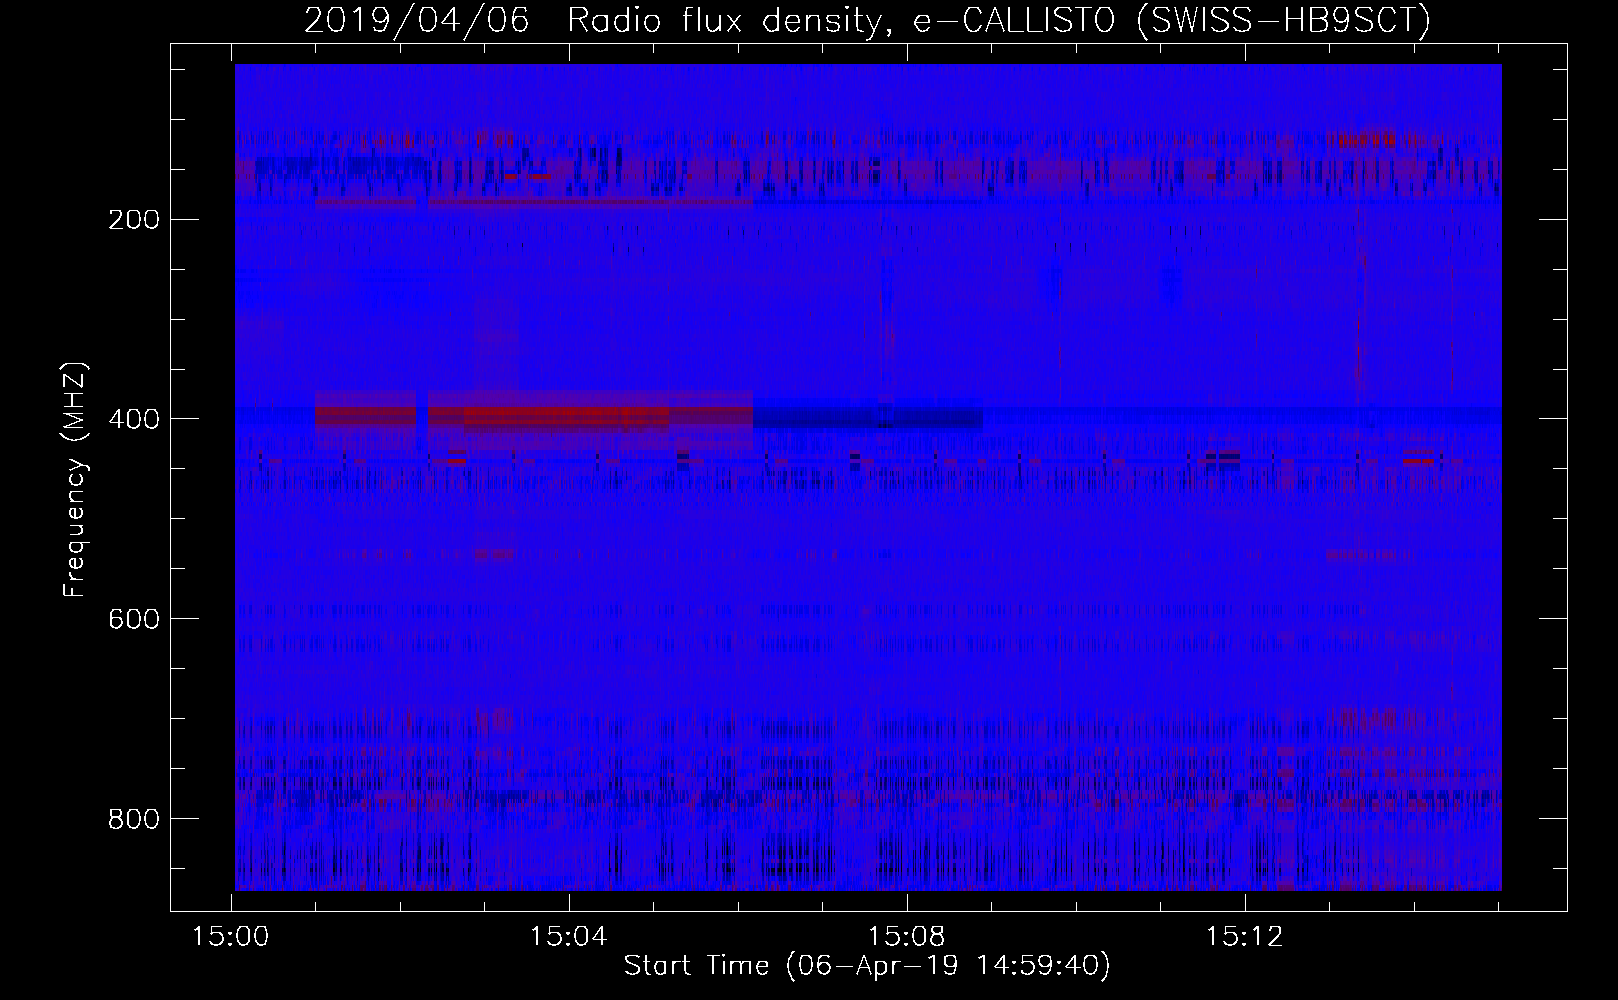Click the 15:12 time tick label
1618x1000 pixels.
pos(1245,937)
